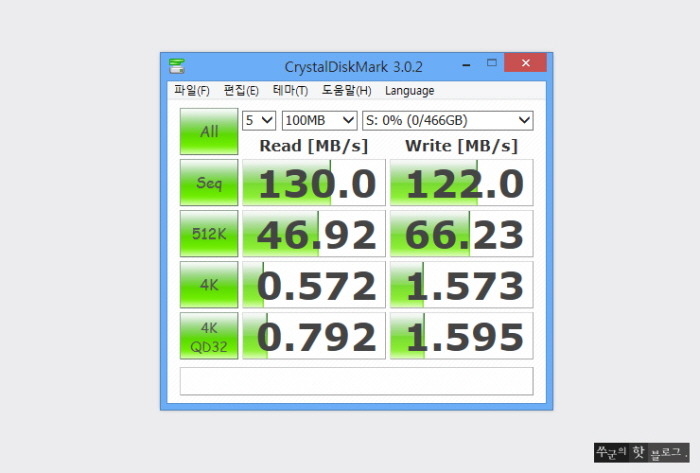Image resolution: width=700 pixels, height=473 pixels.
Task: Click the empty comment field at bottom
Action: (x=356, y=381)
